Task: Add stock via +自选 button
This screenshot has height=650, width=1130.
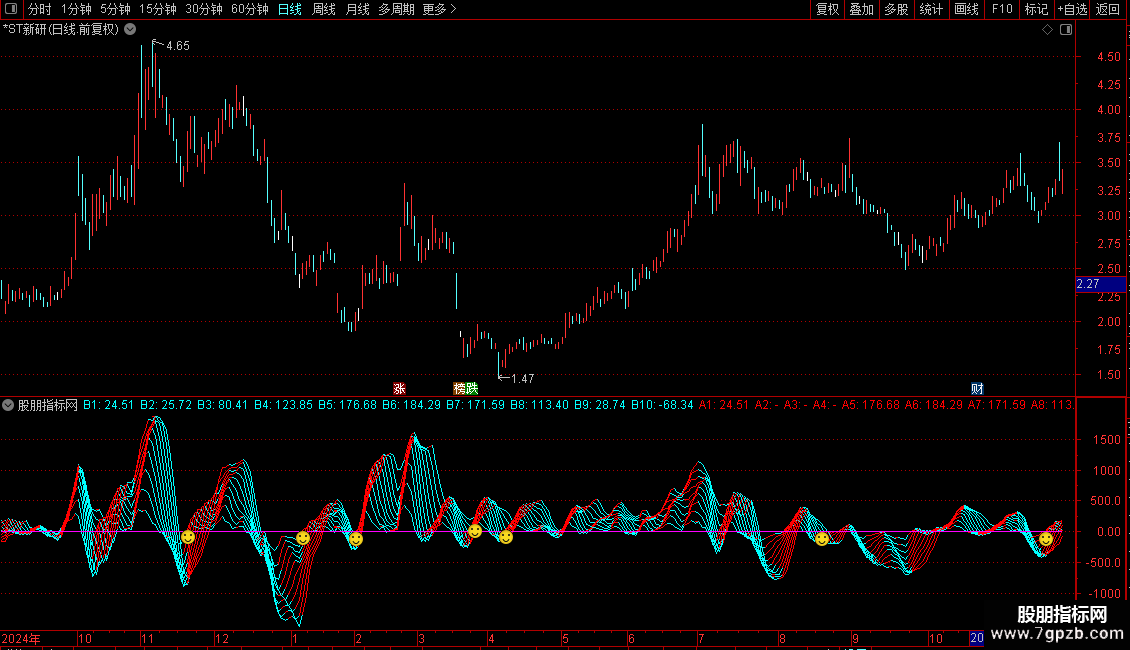Action: (x=1072, y=9)
